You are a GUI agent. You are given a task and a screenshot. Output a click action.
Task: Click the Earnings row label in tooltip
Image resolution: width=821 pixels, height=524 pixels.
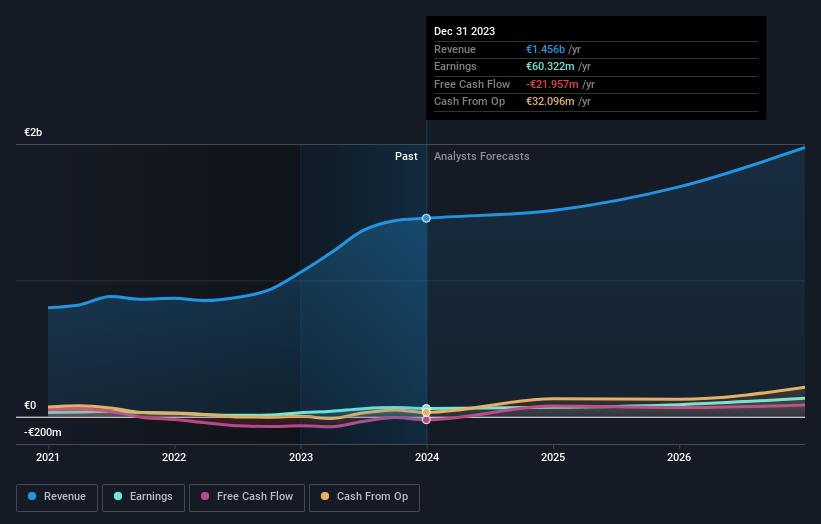coord(456,66)
